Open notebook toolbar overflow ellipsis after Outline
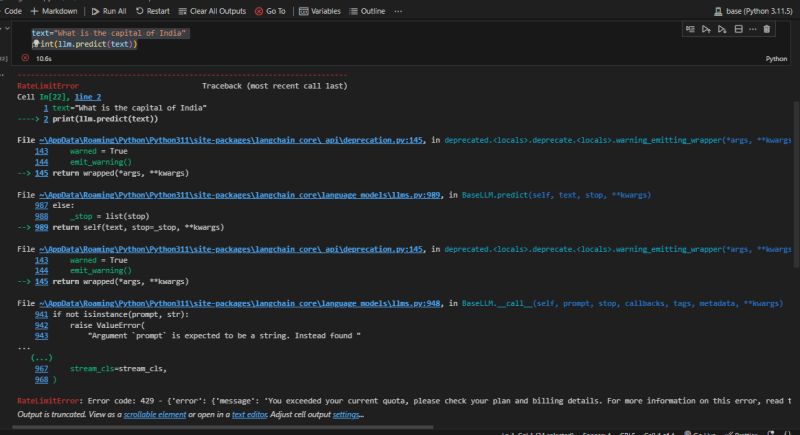 398,11
